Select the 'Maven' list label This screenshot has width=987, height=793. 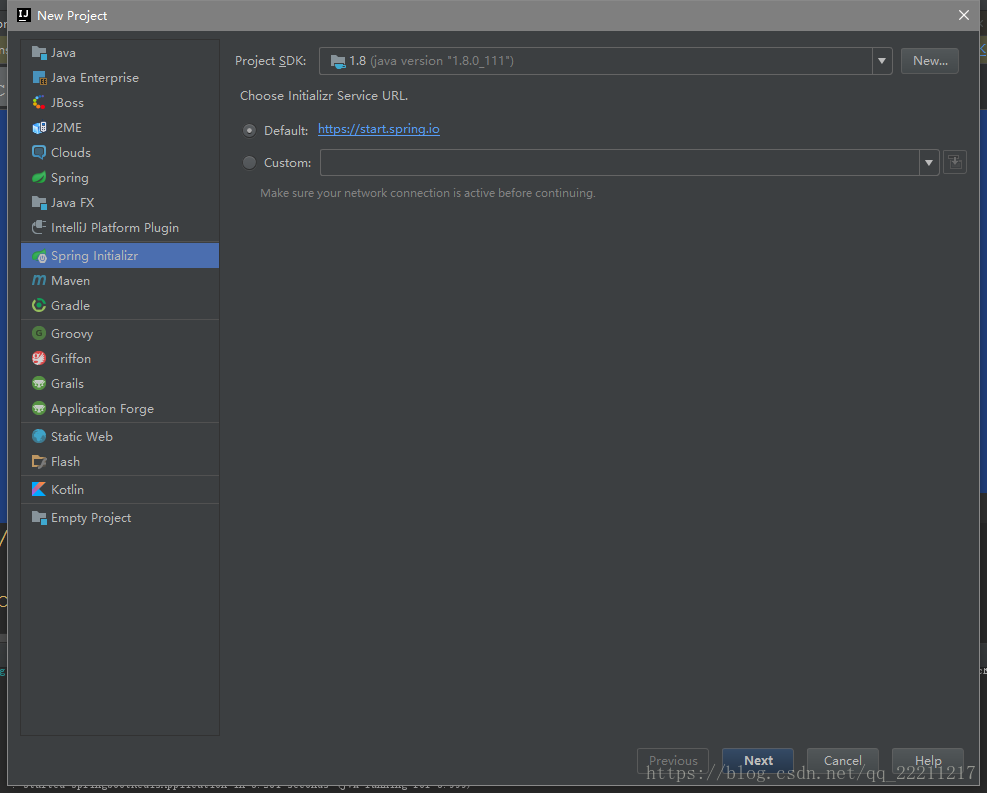(70, 281)
